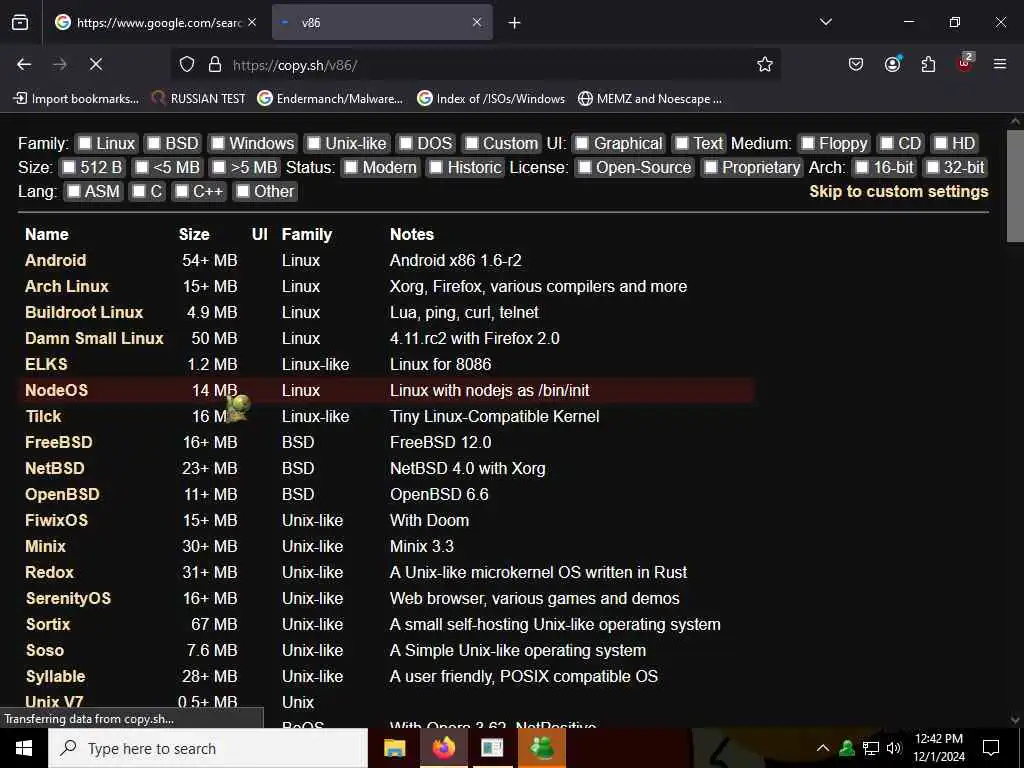This screenshot has height=768, width=1024.
Task: Enable the DOS family filter
Action: [x=406, y=143]
